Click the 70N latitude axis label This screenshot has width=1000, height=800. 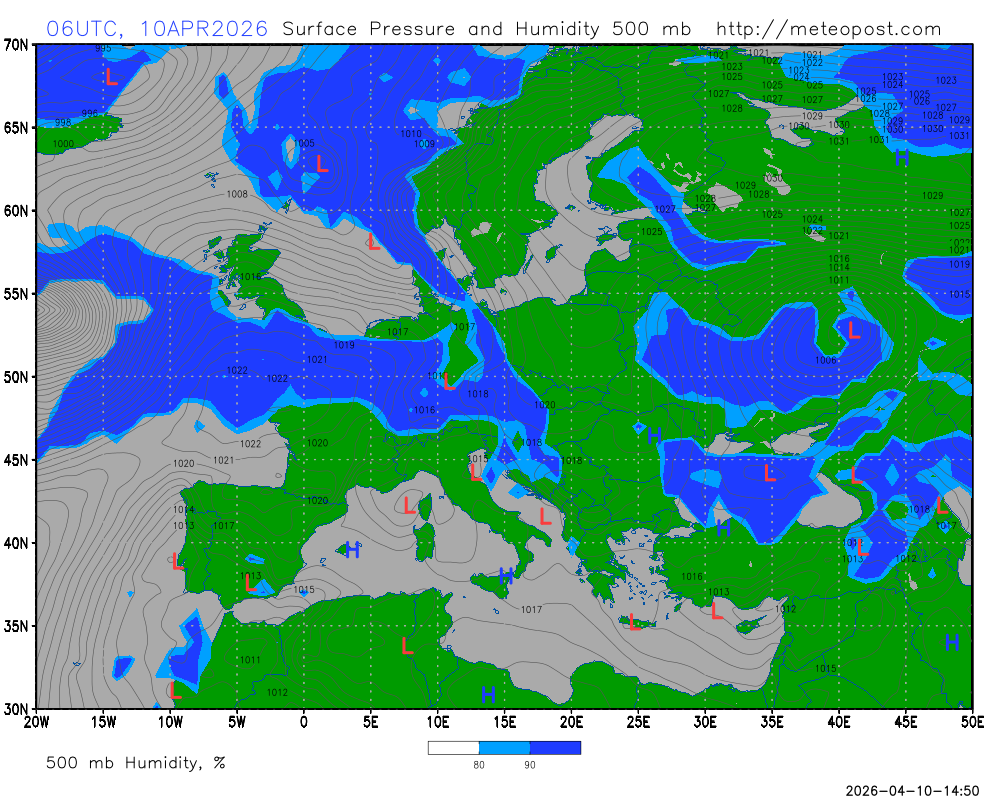click(x=16, y=45)
